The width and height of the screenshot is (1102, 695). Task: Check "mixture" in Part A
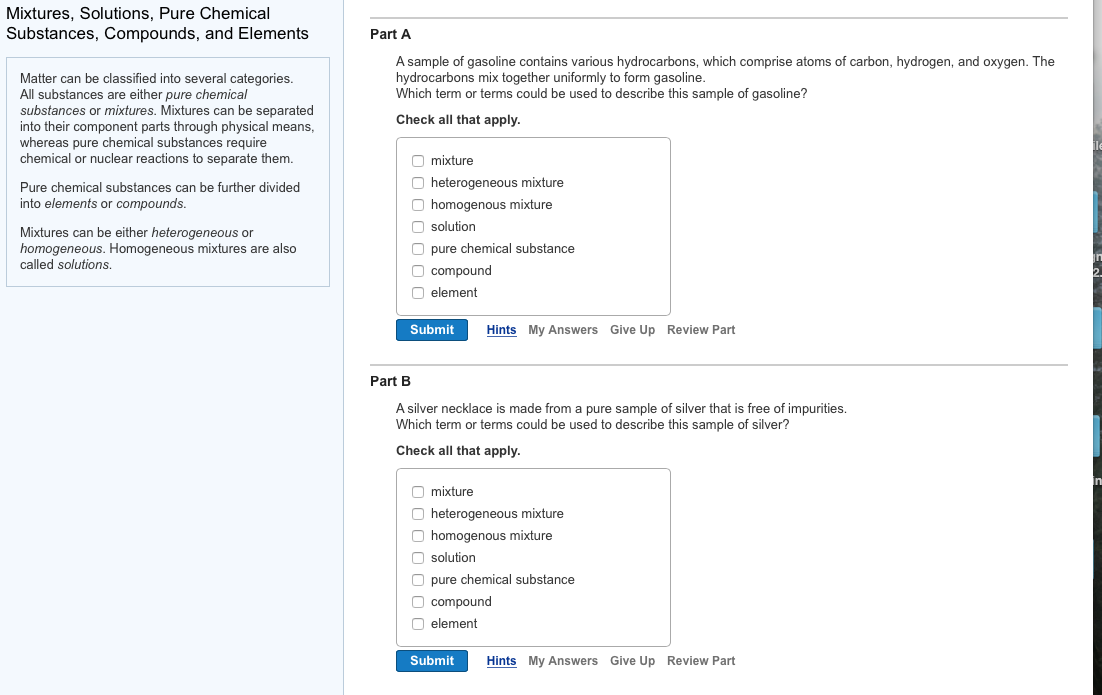click(x=417, y=160)
